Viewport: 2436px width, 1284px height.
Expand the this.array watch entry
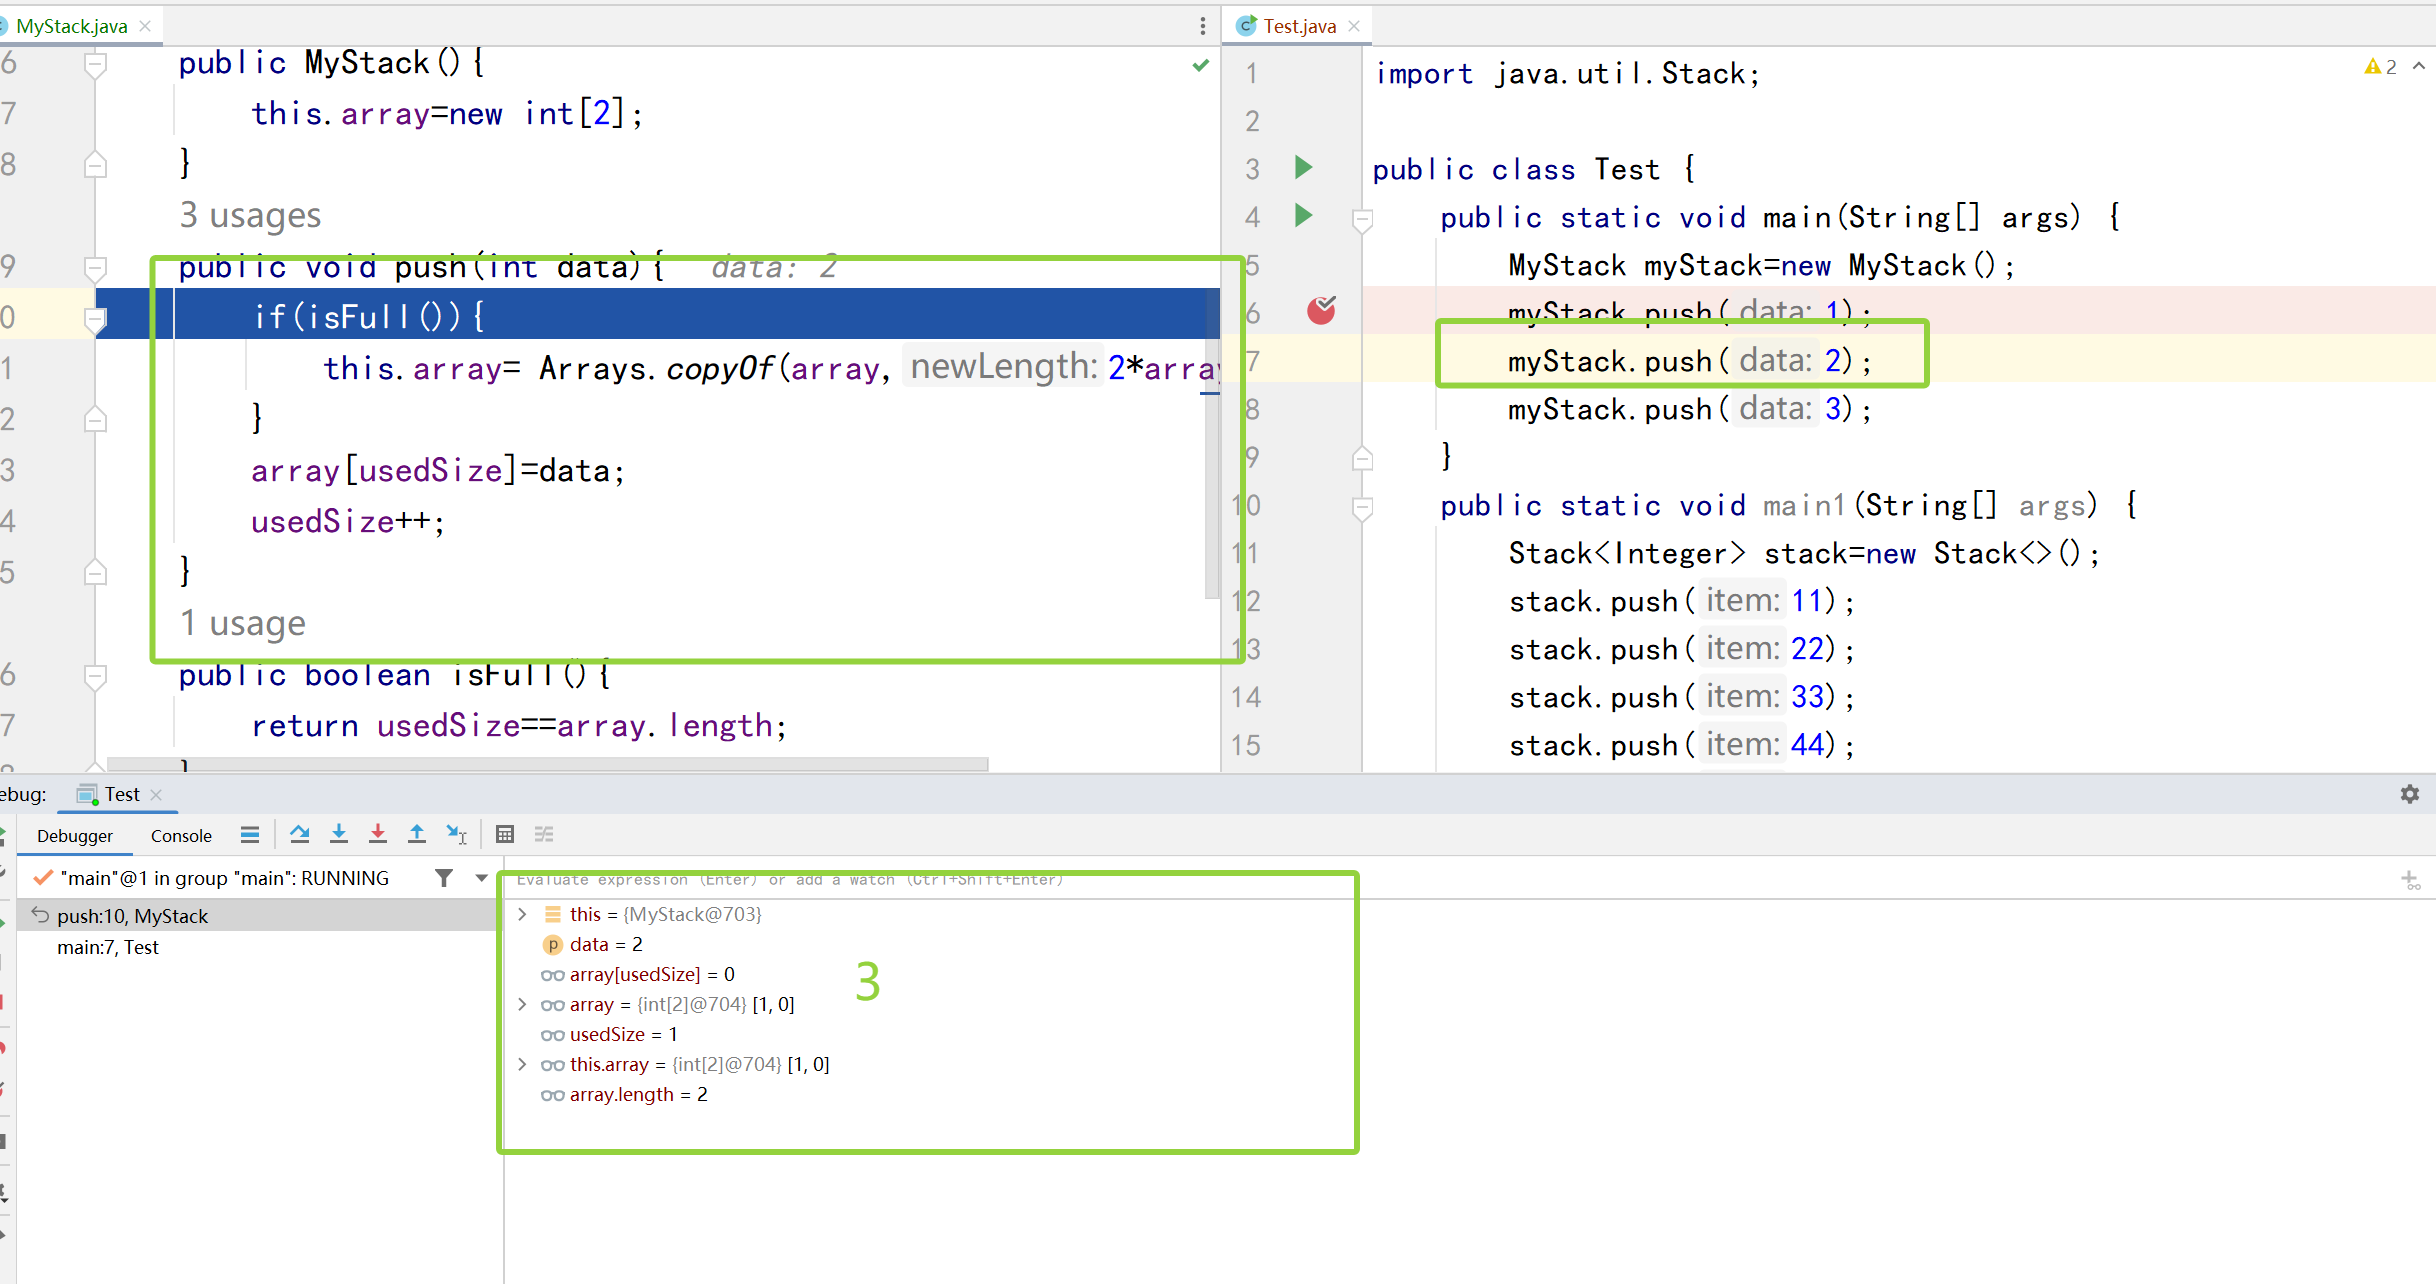coord(522,1064)
